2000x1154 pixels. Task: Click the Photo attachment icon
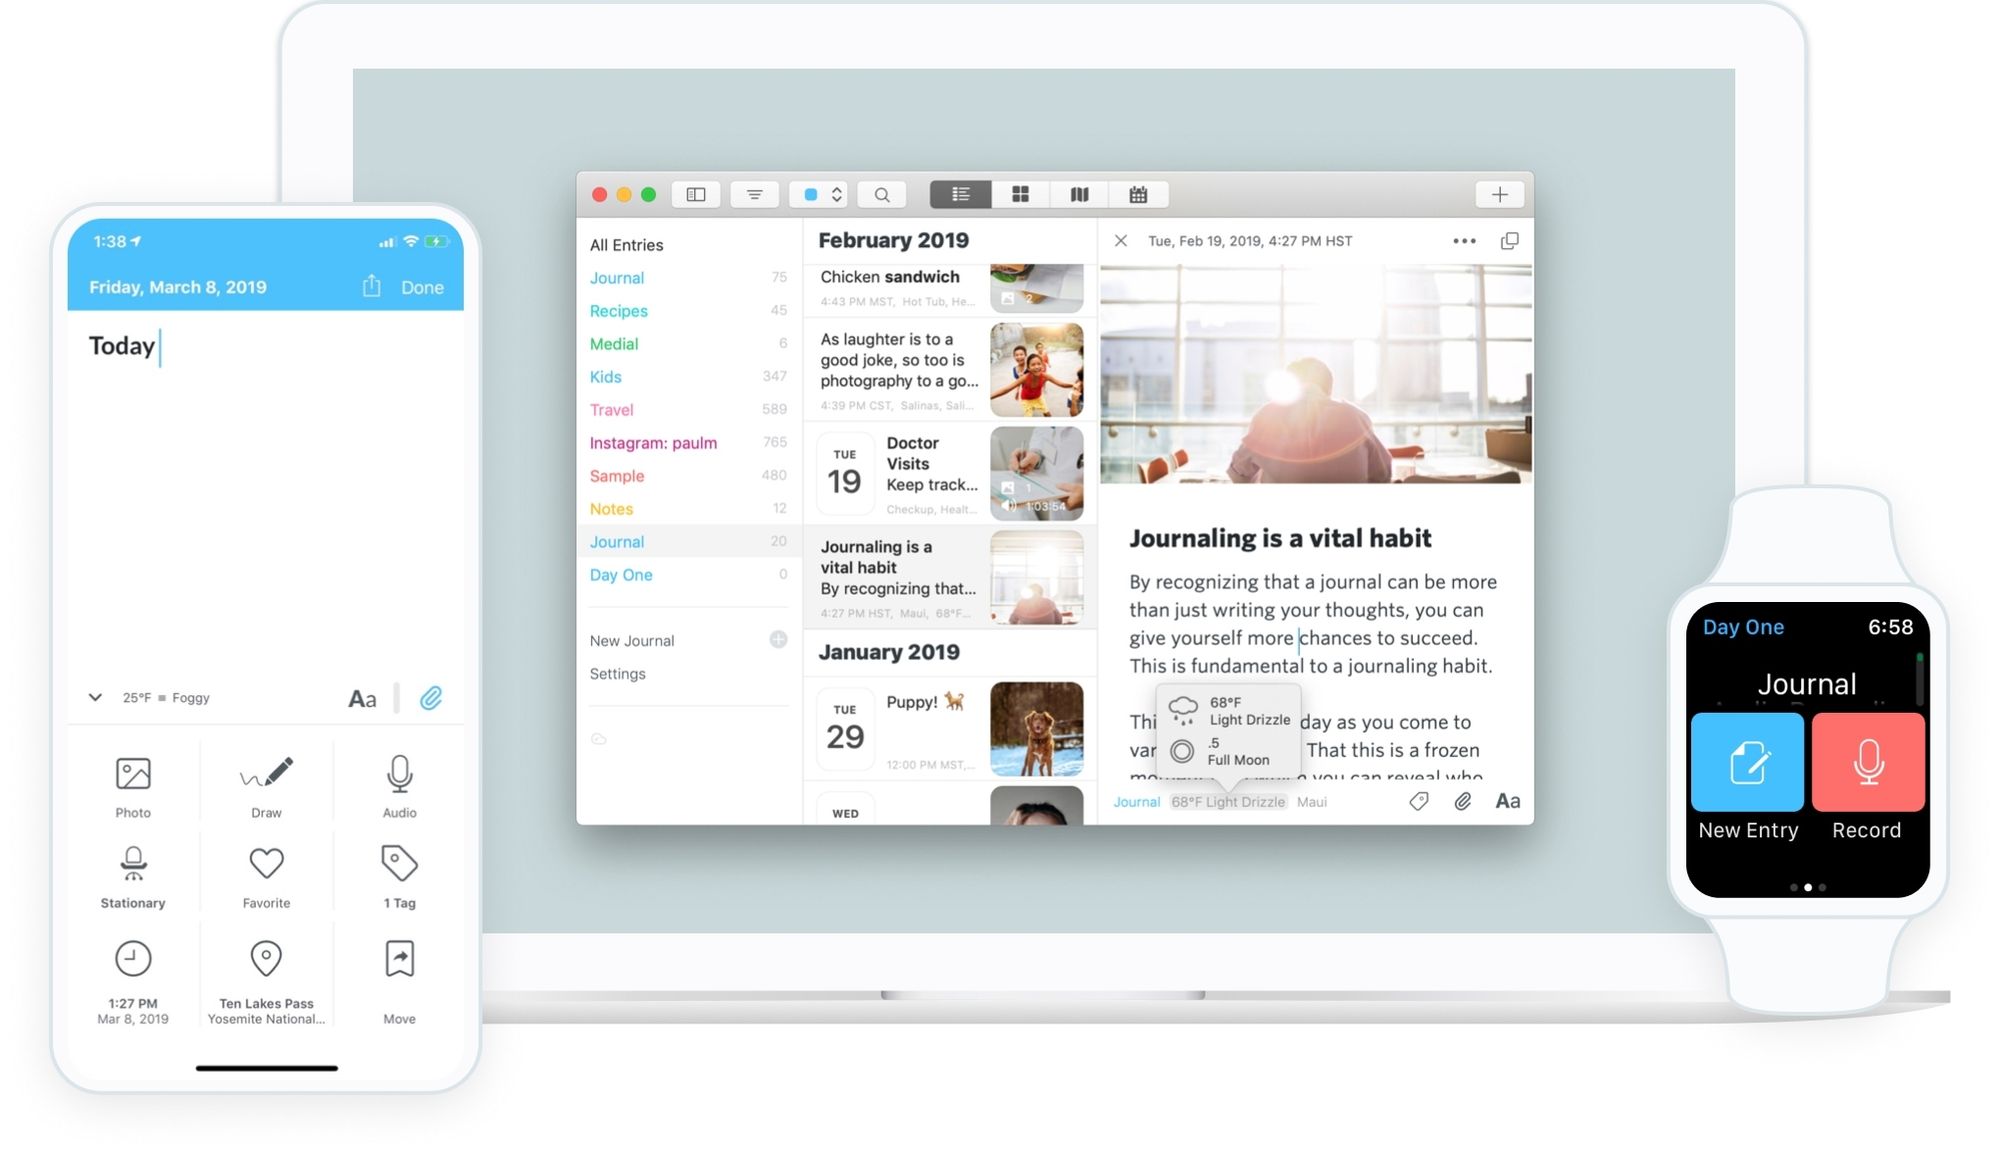(x=132, y=773)
